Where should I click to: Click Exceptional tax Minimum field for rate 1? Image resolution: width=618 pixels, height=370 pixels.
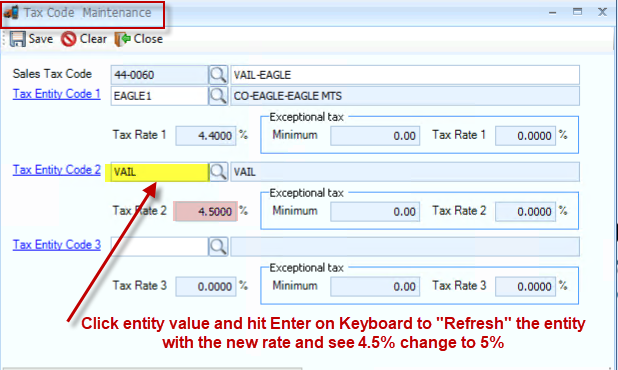pyautogui.click(x=375, y=136)
